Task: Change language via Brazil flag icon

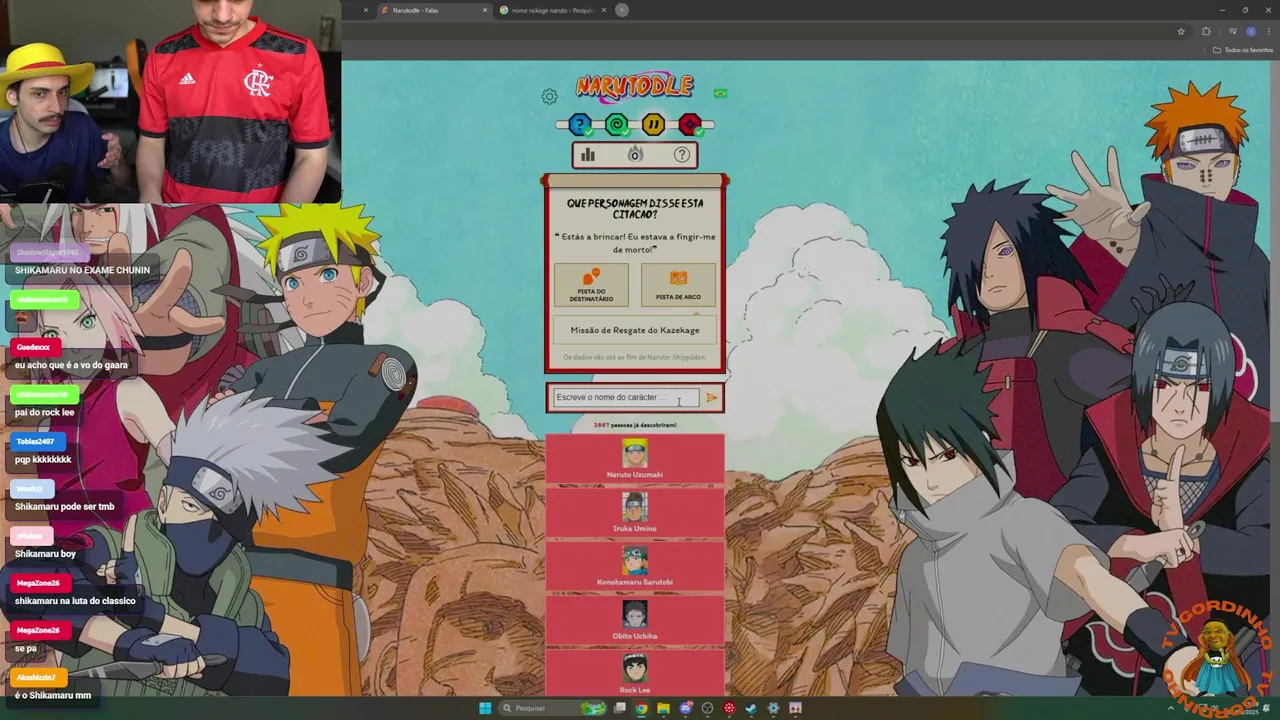Action: (x=720, y=94)
